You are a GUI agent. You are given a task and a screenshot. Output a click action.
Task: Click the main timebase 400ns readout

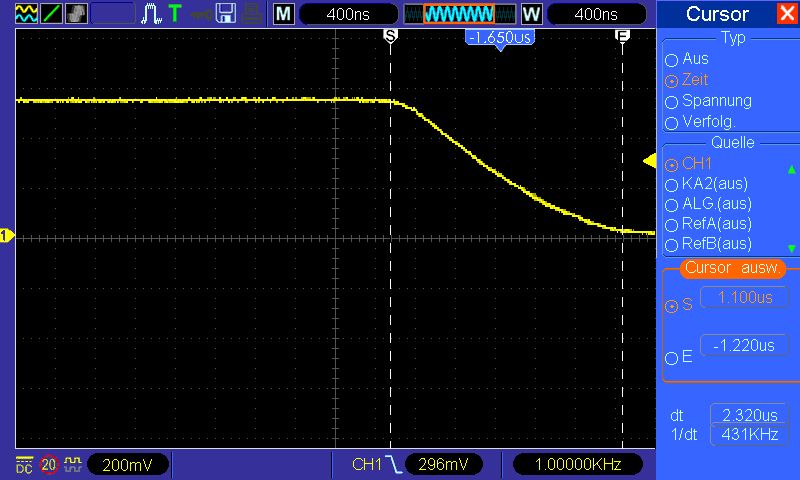[x=348, y=14]
